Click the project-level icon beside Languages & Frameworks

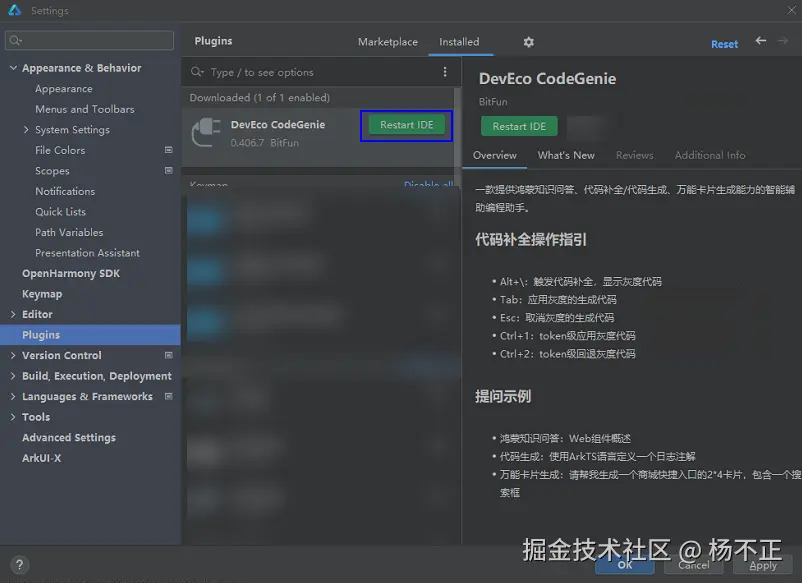pyautogui.click(x=168, y=396)
